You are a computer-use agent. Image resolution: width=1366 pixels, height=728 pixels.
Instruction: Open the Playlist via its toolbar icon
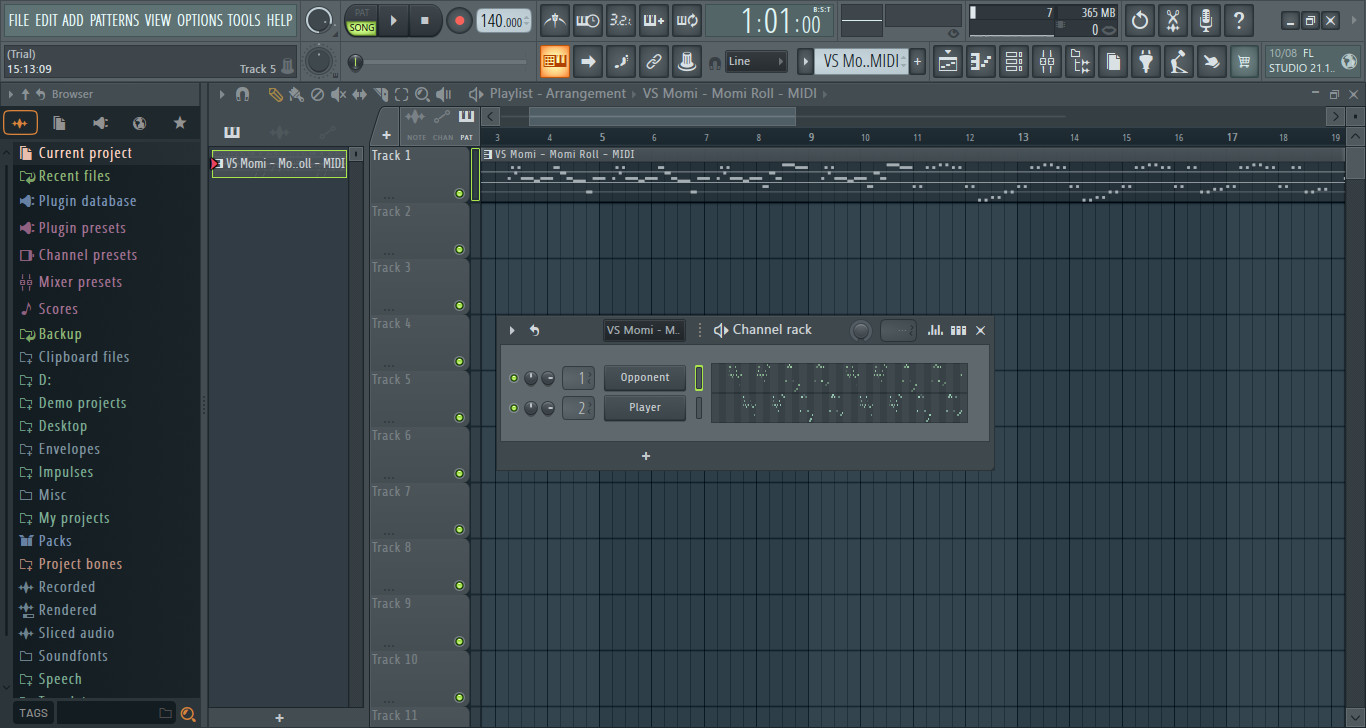coord(947,61)
